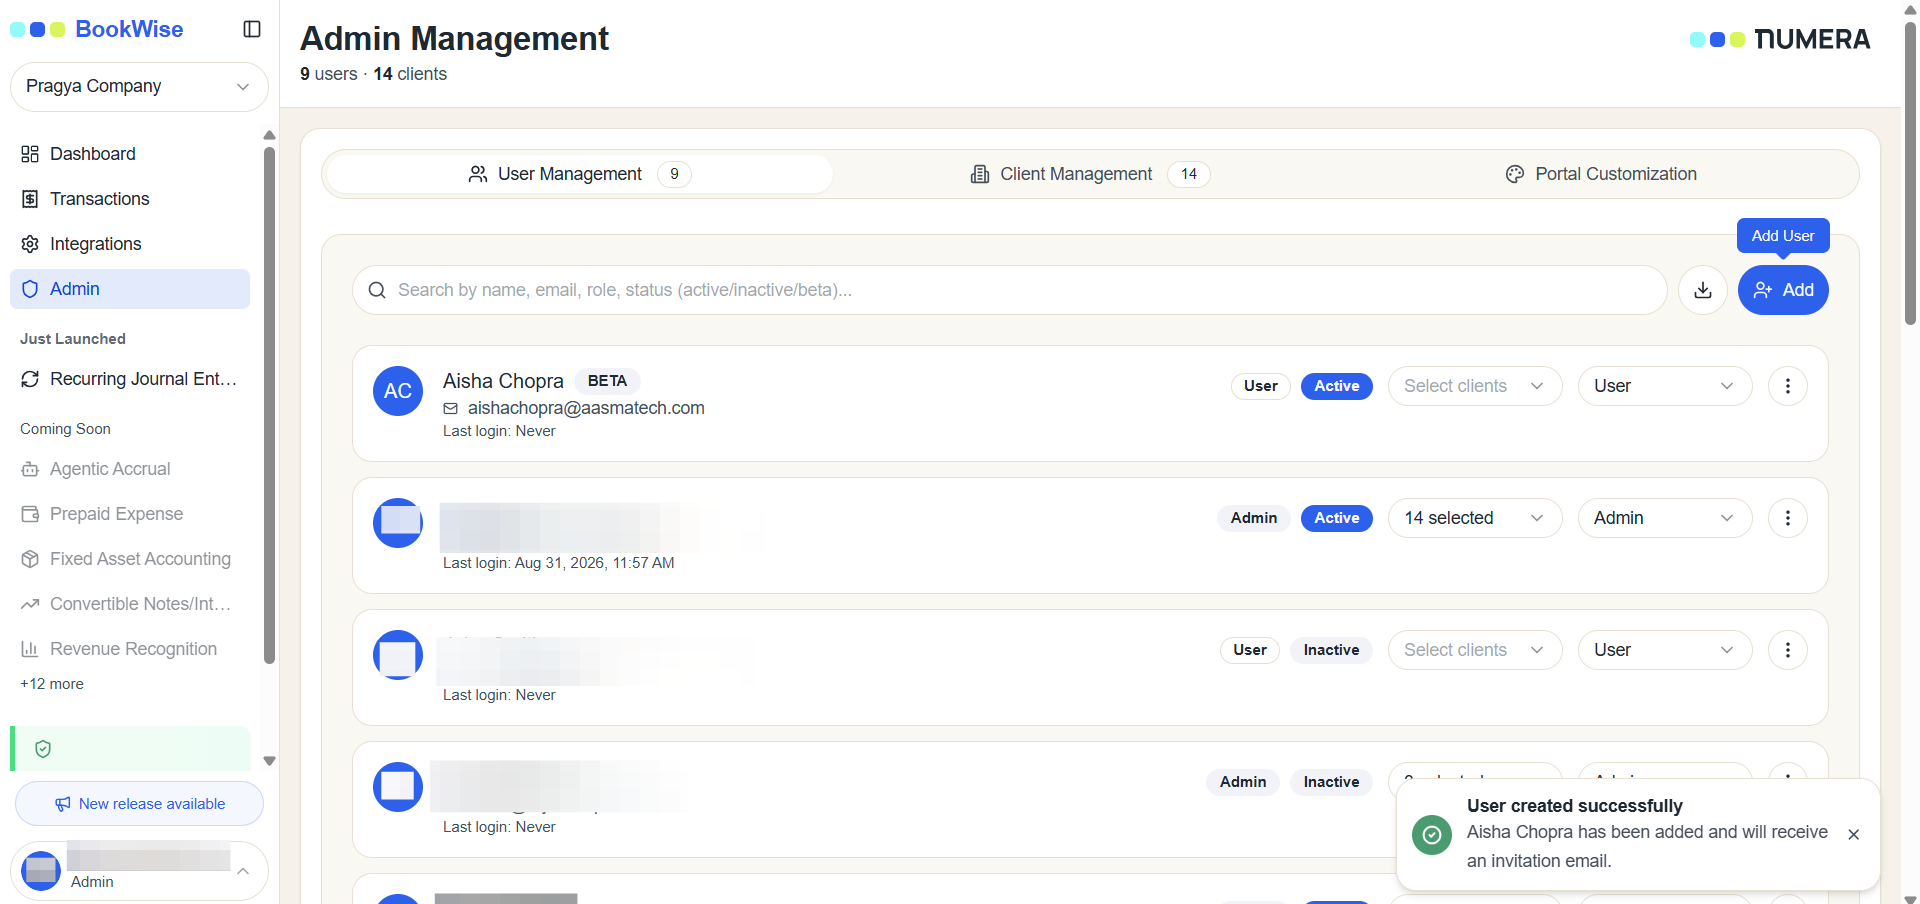This screenshot has width=1920, height=904.
Task: Focus the user search input field
Action: click(x=1010, y=290)
